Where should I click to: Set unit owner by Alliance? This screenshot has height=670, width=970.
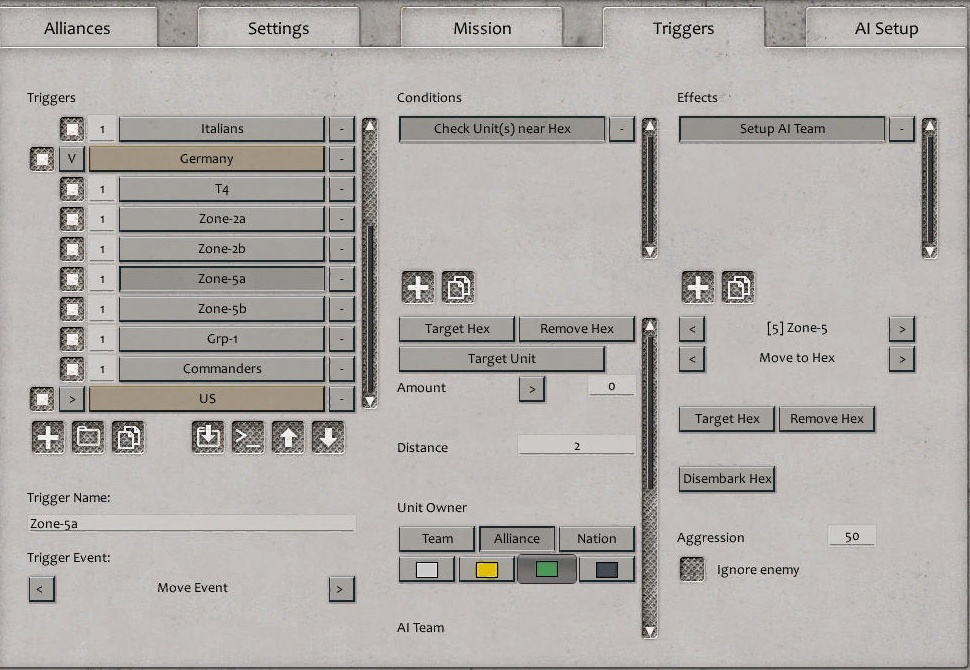pyautogui.click(x=517, y=539)
